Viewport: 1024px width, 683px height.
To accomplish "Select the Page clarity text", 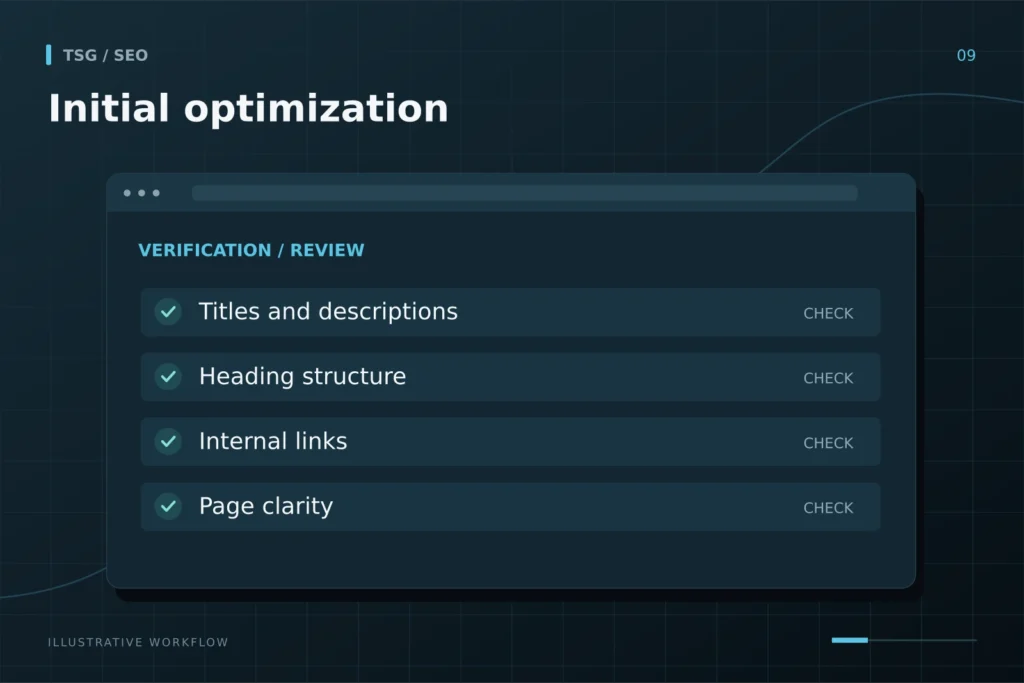I will click(266, 506).
